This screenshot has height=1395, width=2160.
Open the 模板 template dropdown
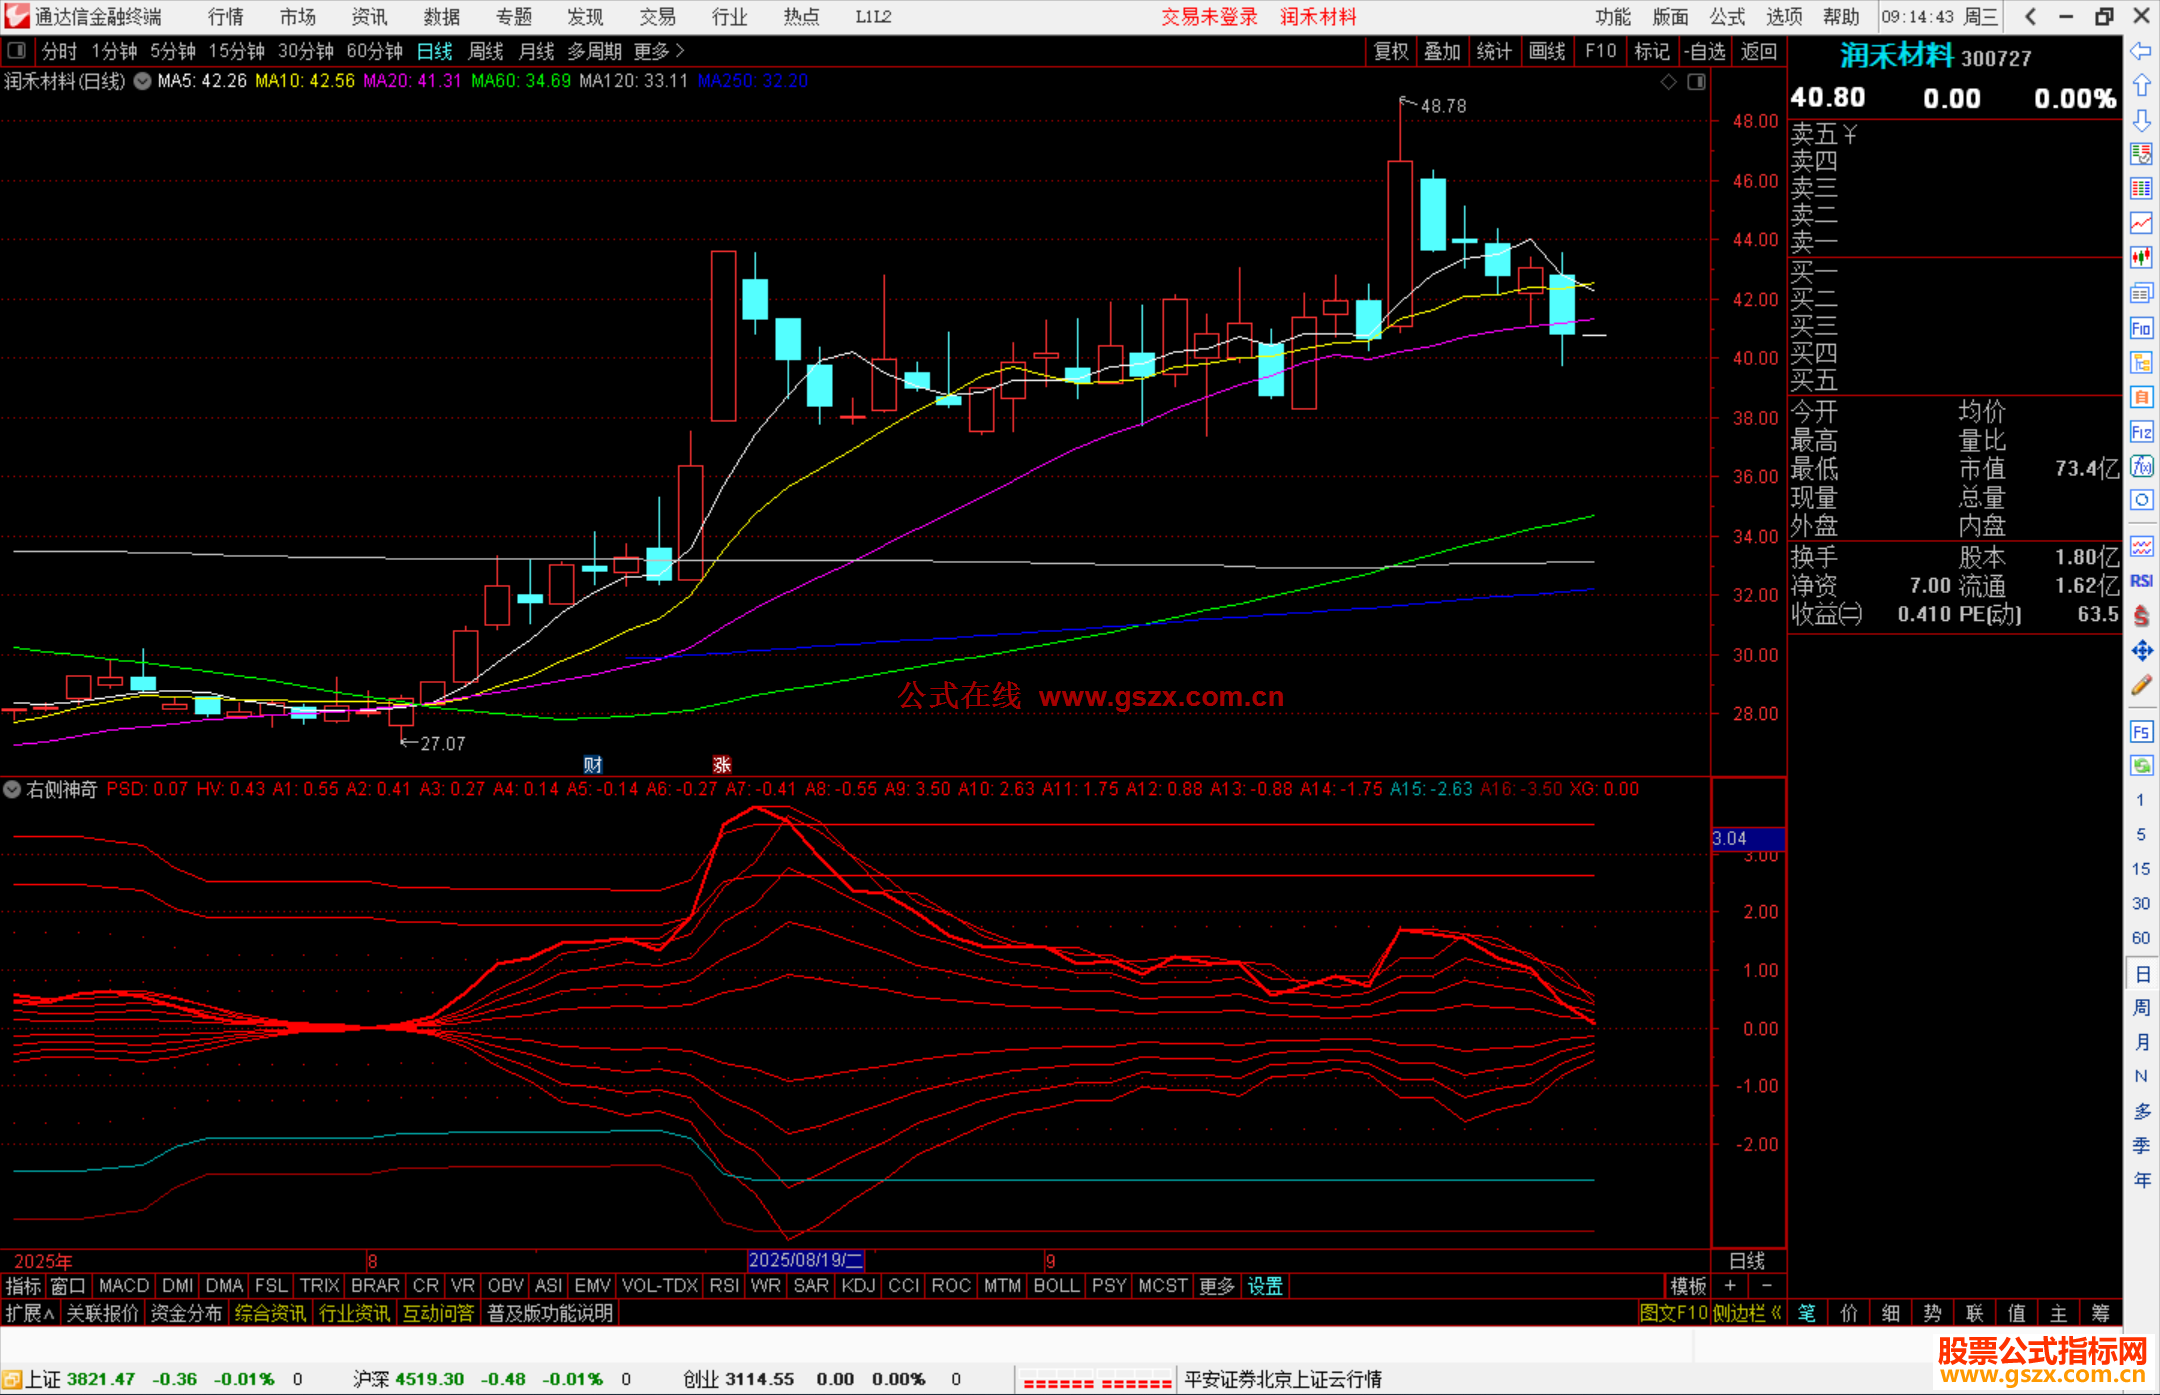pyautogui.click(x=1688, y=1286)
